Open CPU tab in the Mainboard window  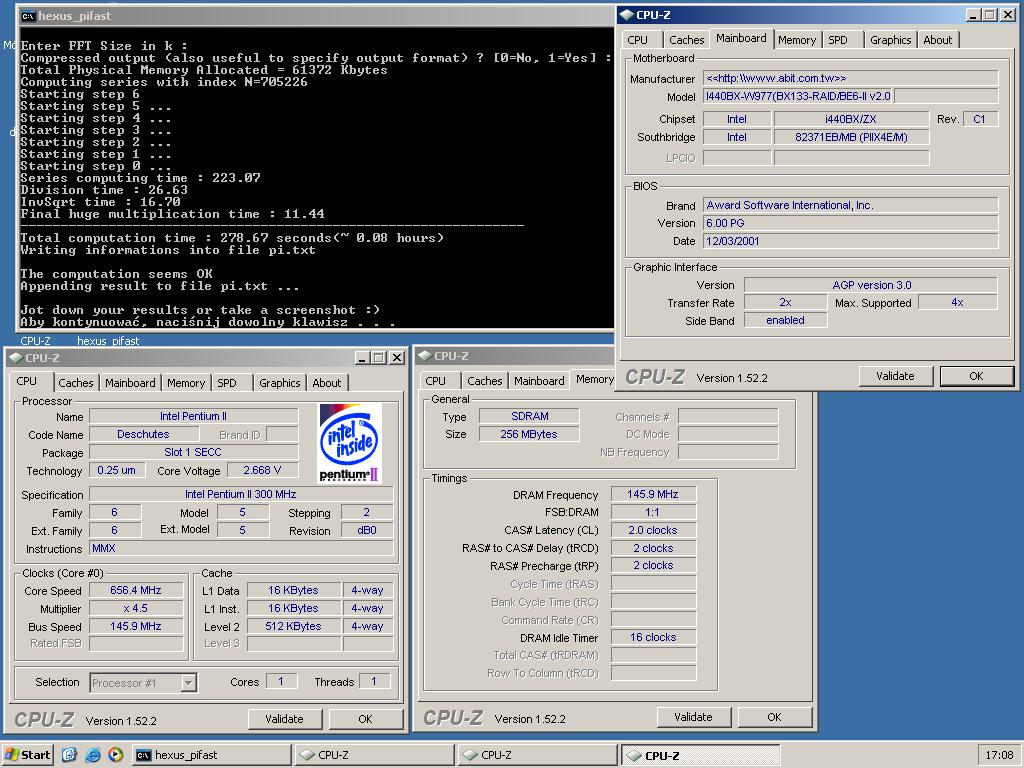(x=637, y=40)
